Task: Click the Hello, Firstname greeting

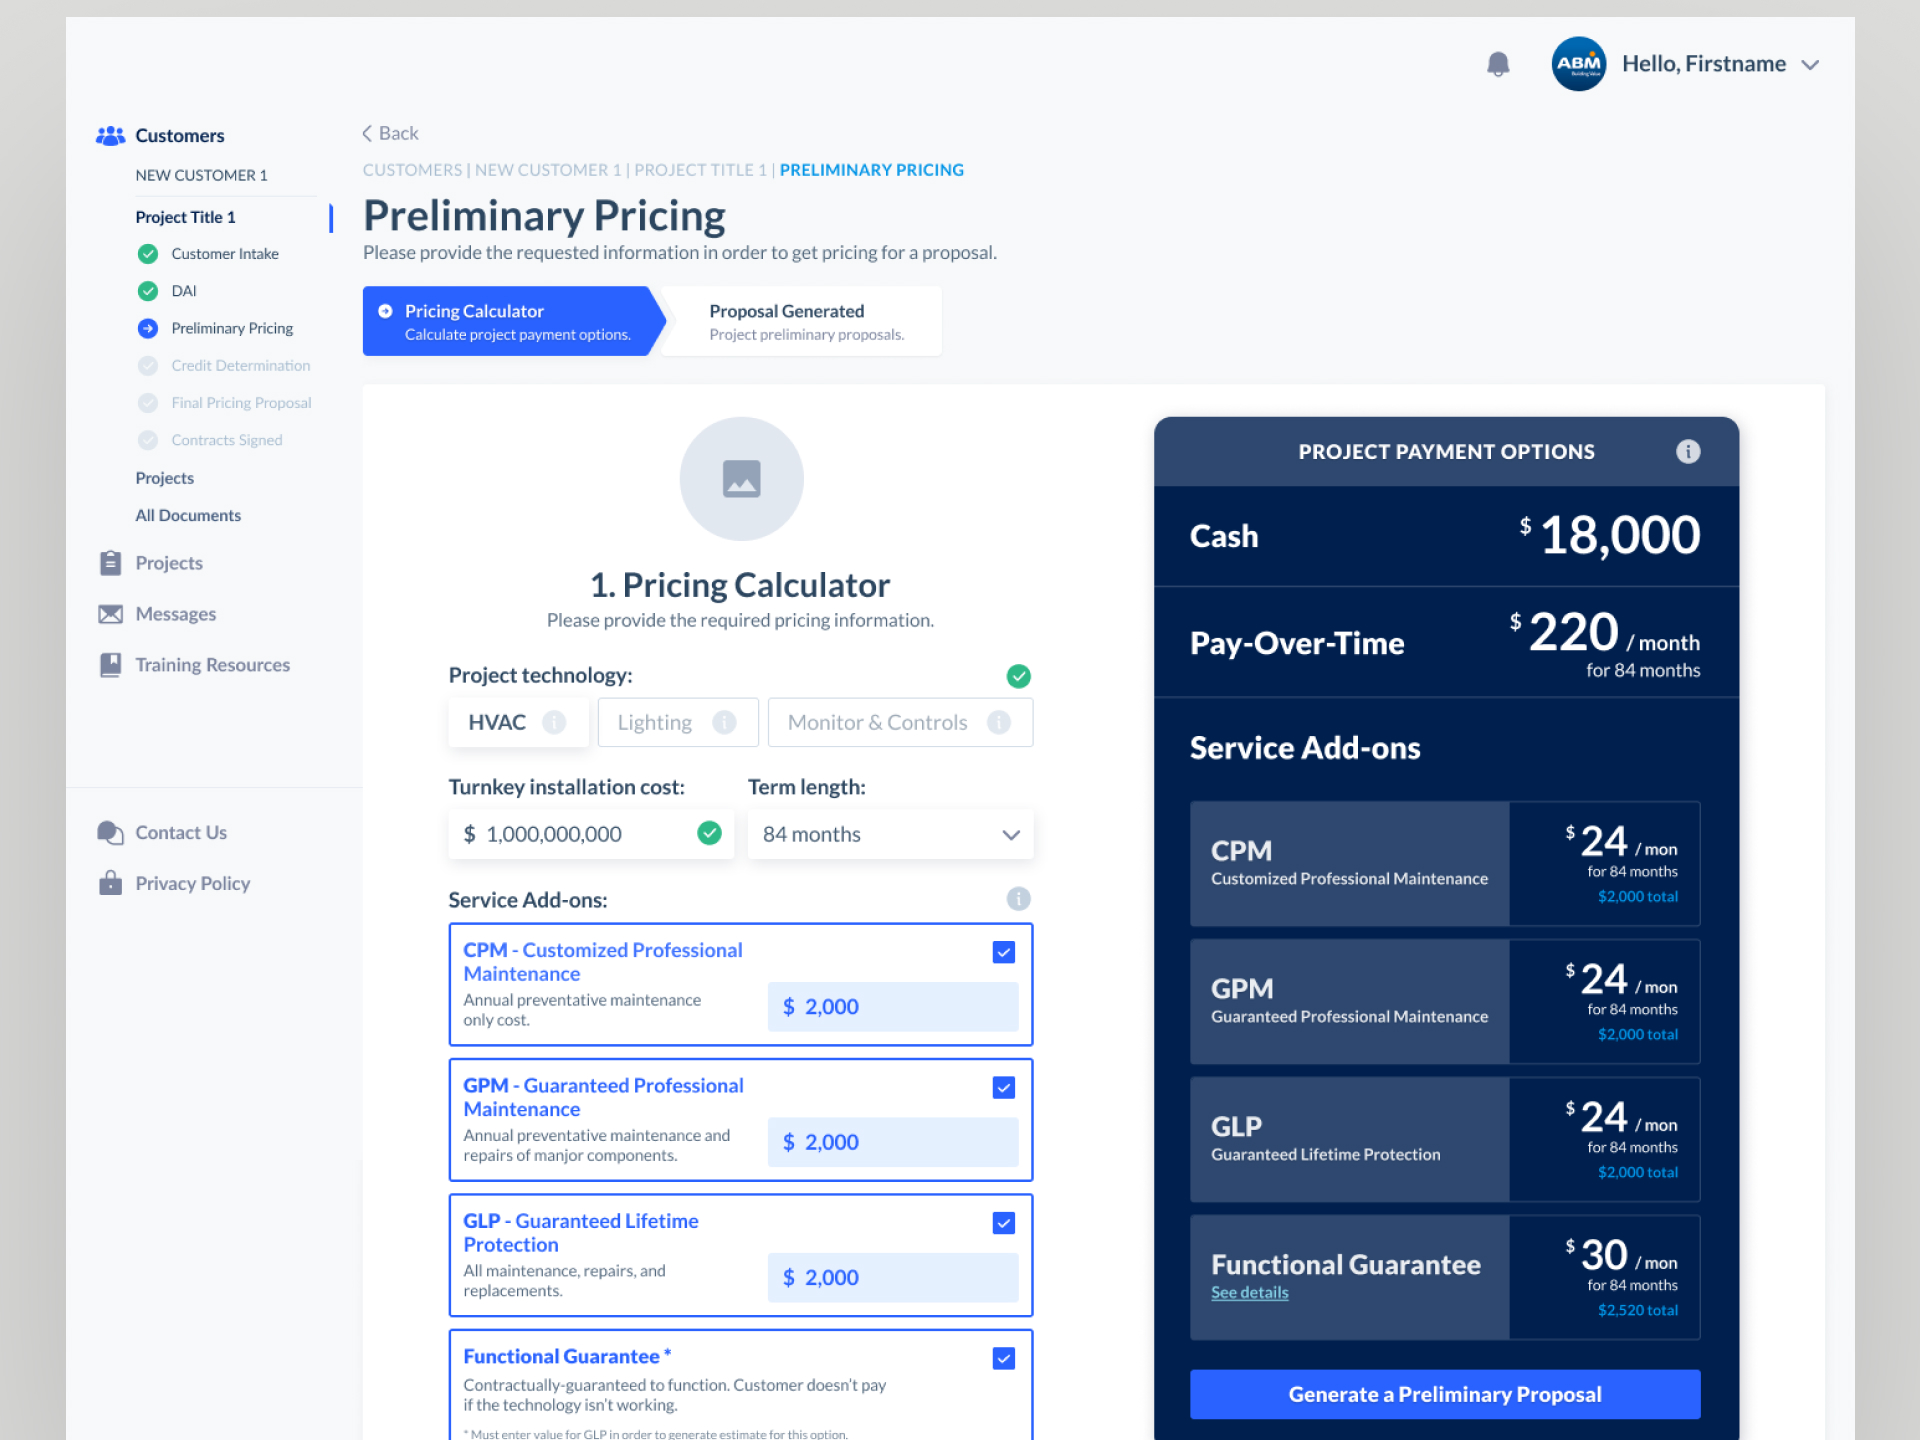Action: point(1704,64)
